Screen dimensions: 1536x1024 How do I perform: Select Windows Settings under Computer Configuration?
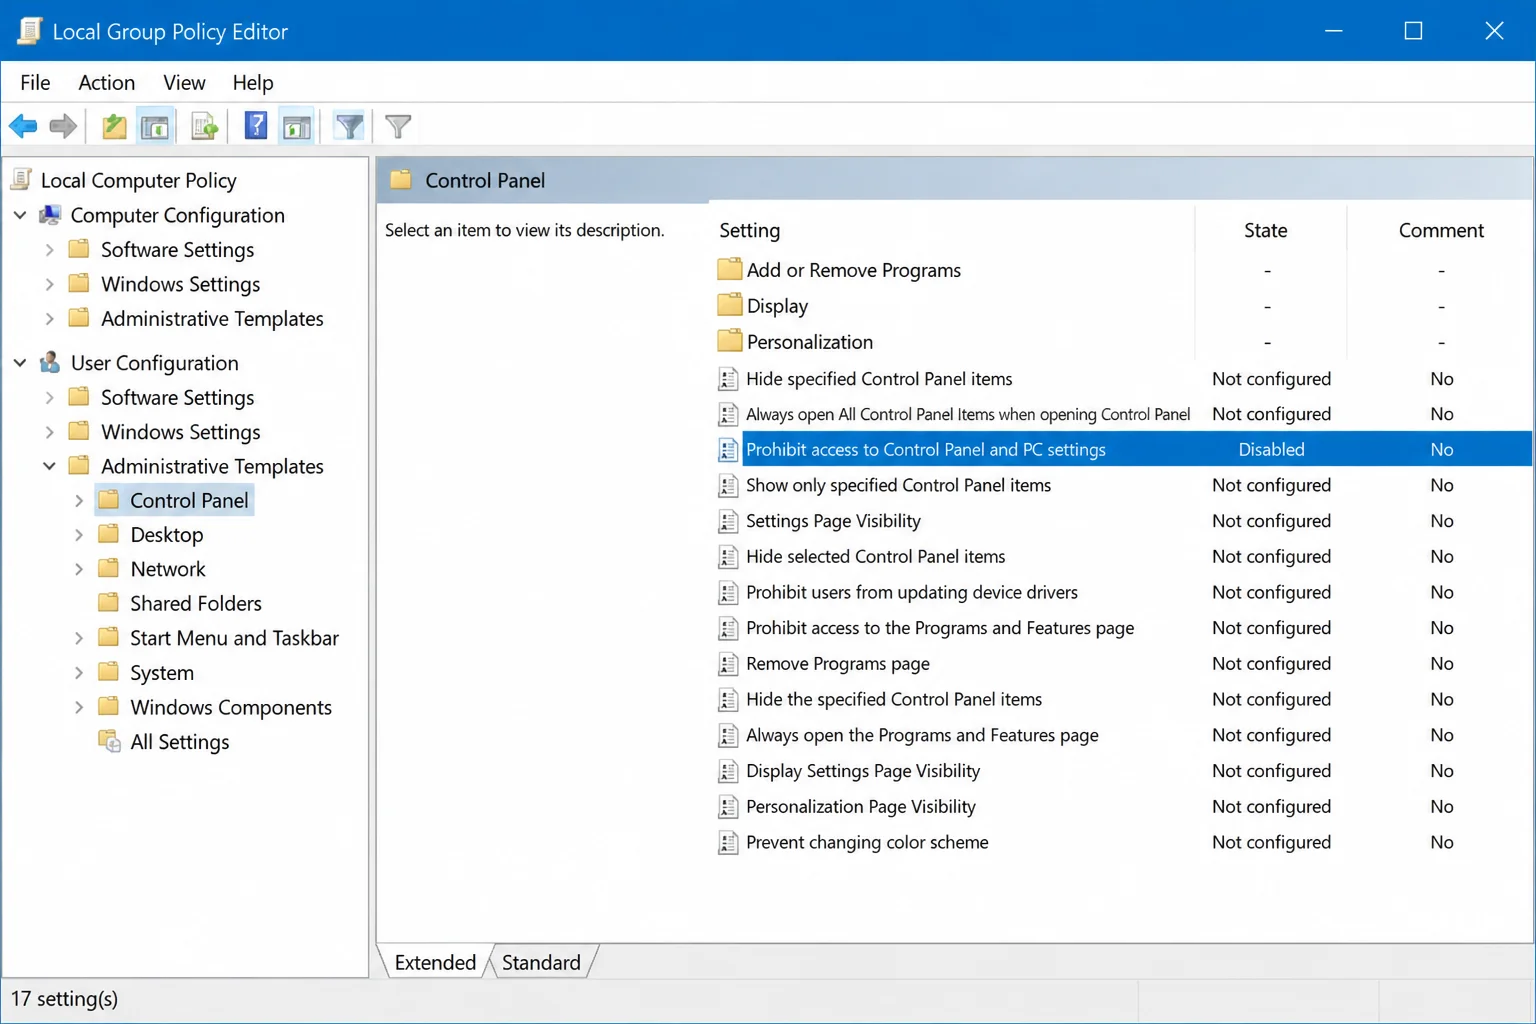(x=180, y=284)
